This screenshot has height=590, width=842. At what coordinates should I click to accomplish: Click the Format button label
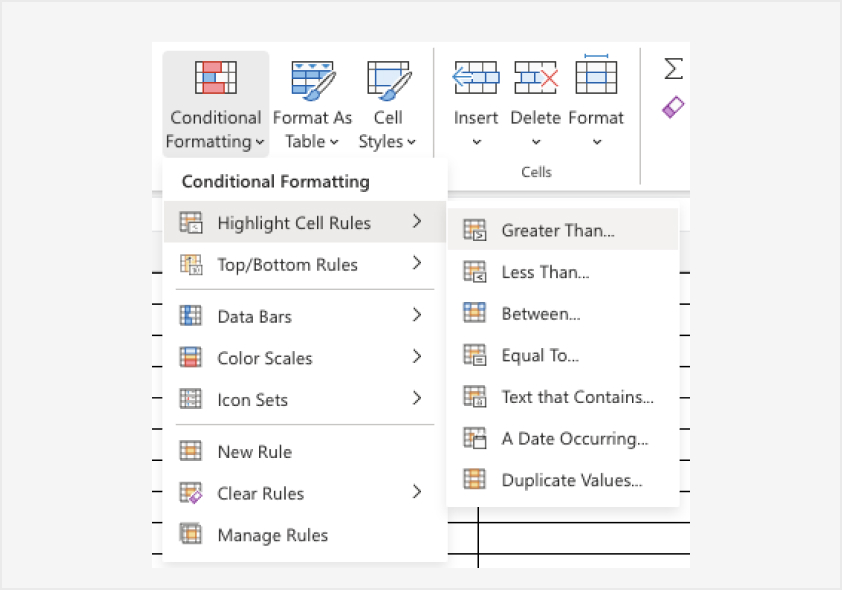tap(596, 118)
